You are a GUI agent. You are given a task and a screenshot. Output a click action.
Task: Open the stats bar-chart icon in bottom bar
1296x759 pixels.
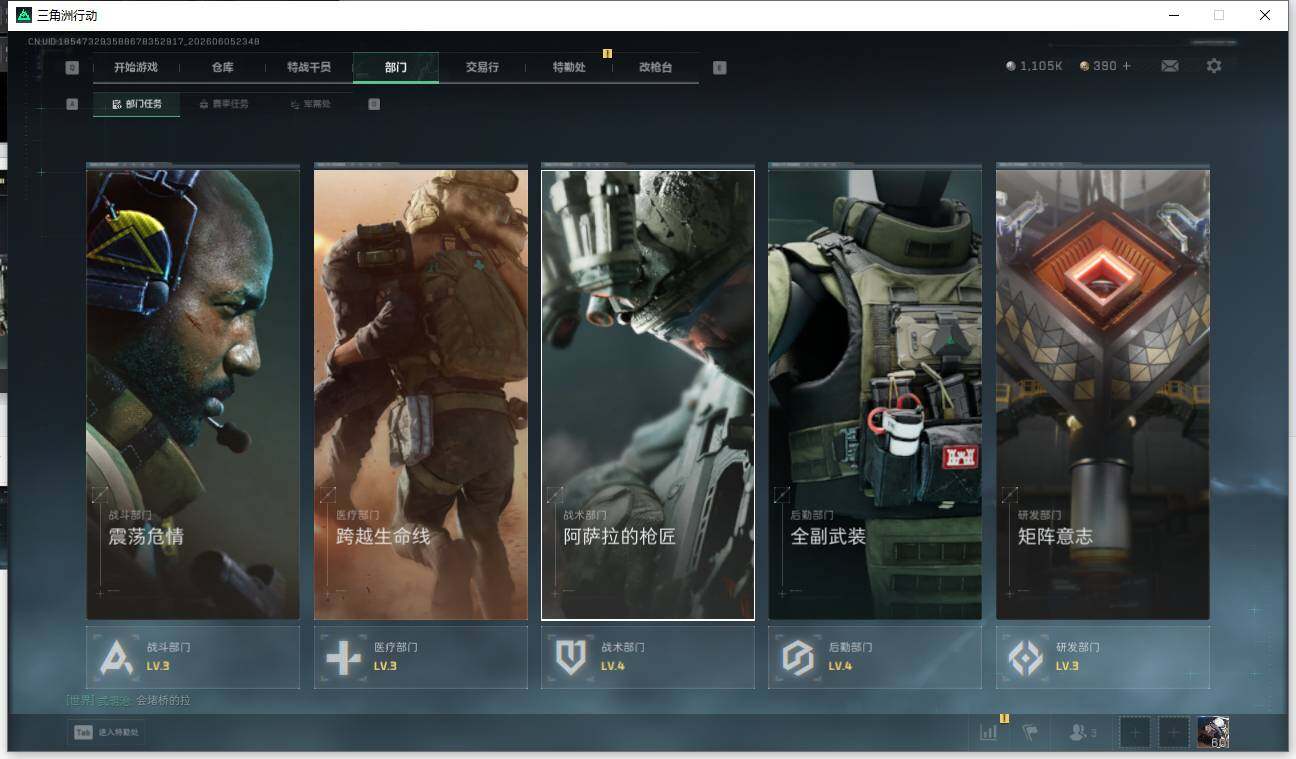pyautogui.click(x=988, y=732)
